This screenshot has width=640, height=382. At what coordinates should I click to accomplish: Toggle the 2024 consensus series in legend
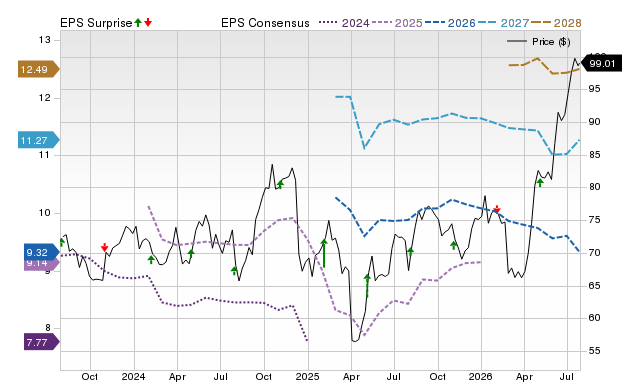pyautogui.click(x=344, y=23)
